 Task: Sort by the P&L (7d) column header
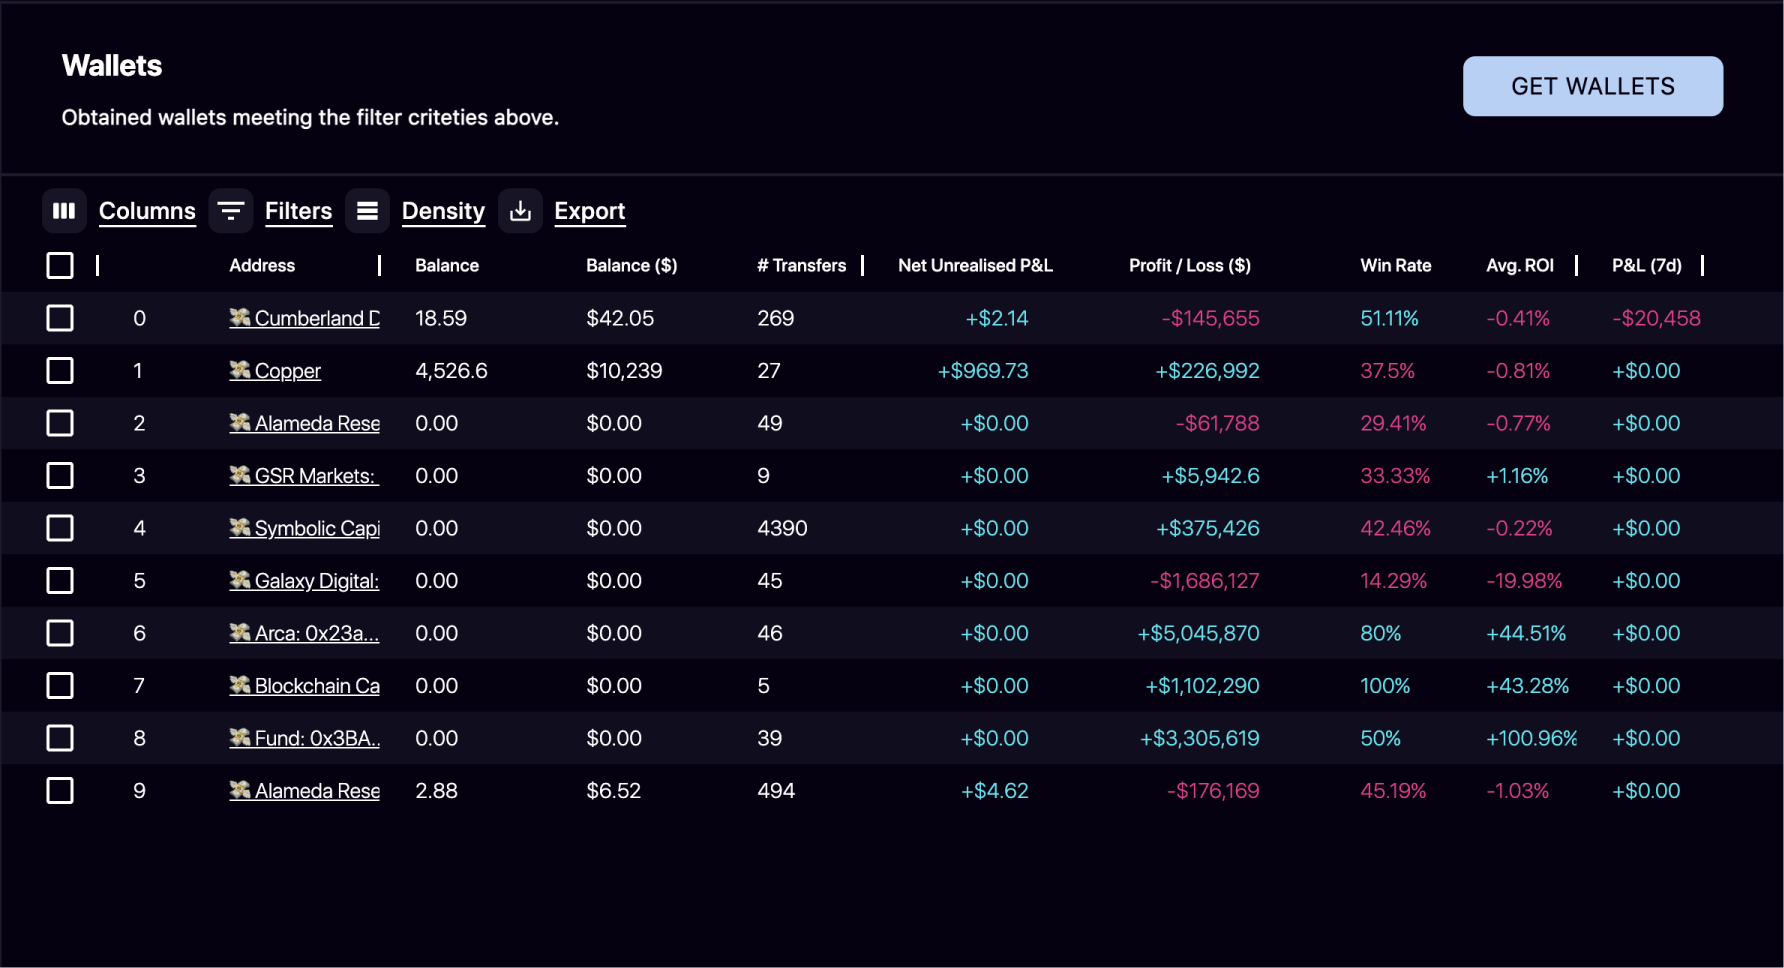(x=1647, y=265)
